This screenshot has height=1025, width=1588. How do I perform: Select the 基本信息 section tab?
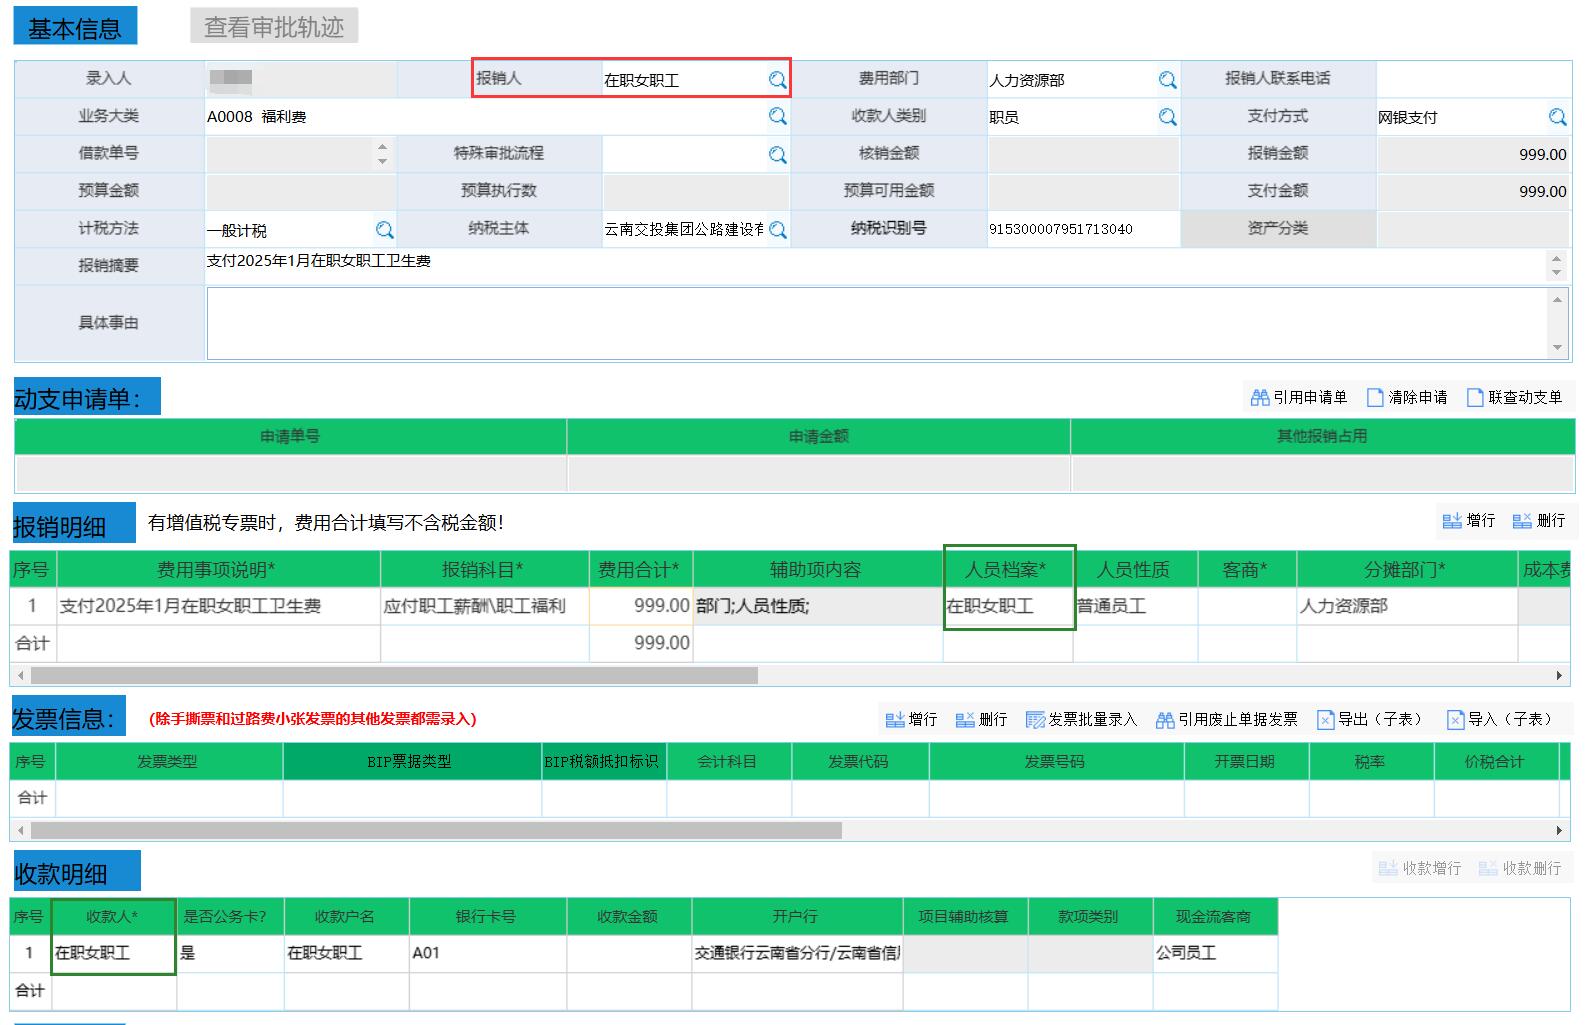coord(75,28)
